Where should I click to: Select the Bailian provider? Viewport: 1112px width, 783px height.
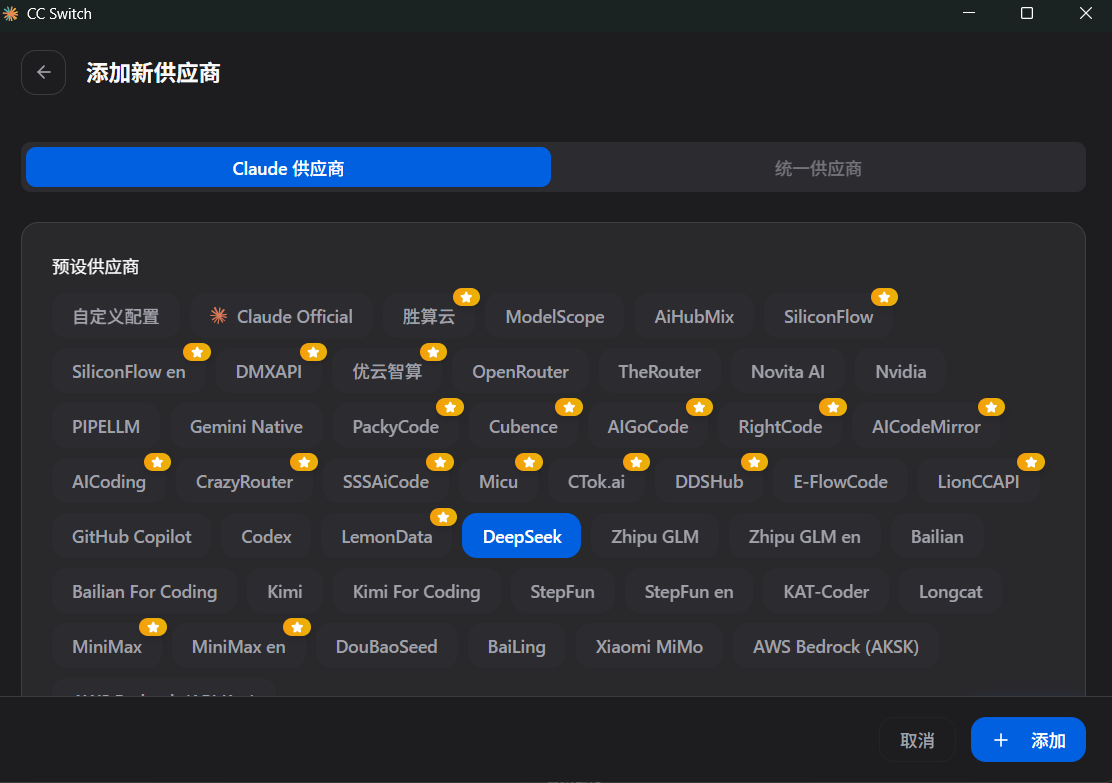tap(937, 536)
